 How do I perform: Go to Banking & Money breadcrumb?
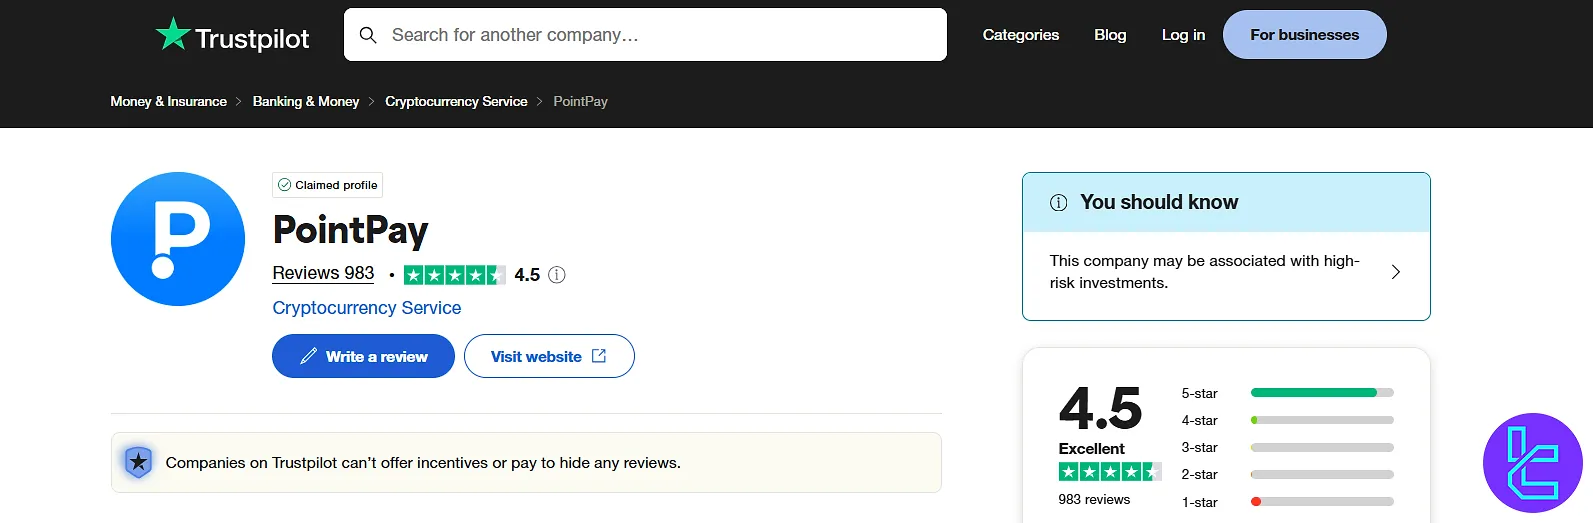click(306, 101)
